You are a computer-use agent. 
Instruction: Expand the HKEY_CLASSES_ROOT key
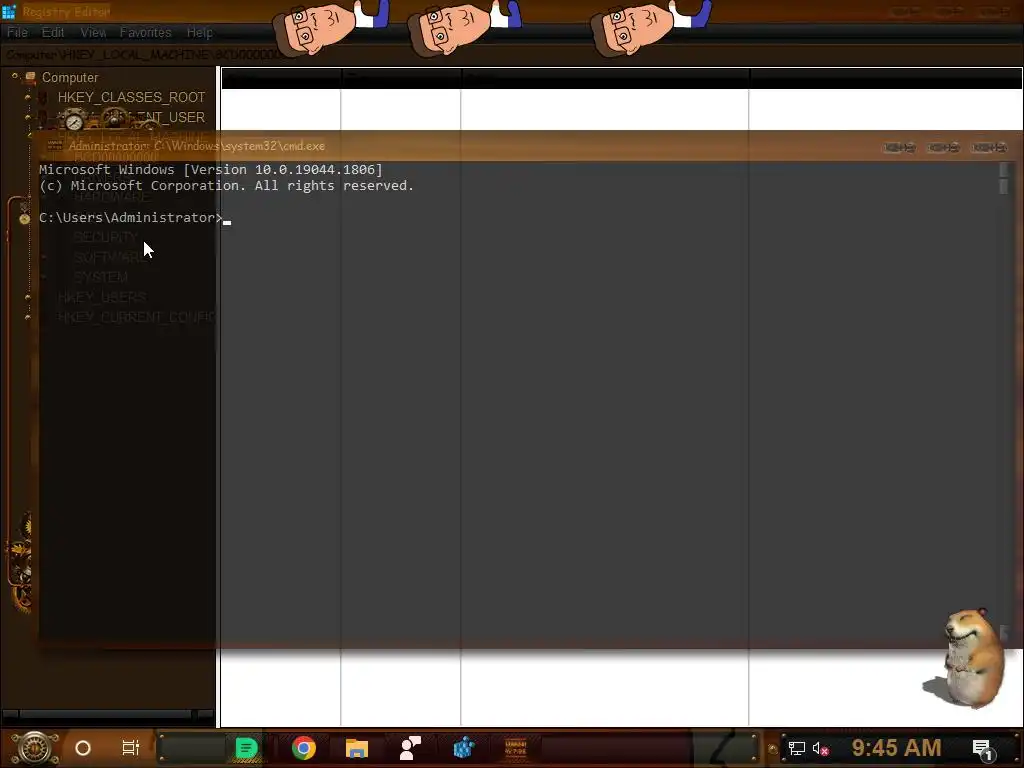pos(27,97)
